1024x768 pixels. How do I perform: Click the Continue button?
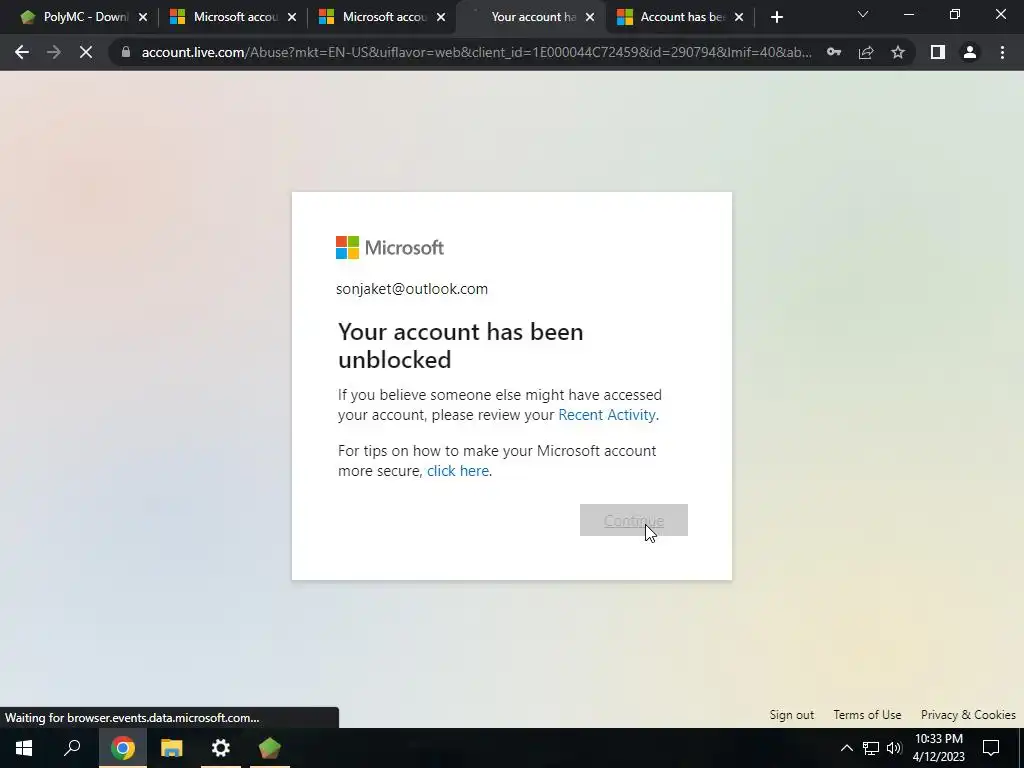(x=633, y=520)
